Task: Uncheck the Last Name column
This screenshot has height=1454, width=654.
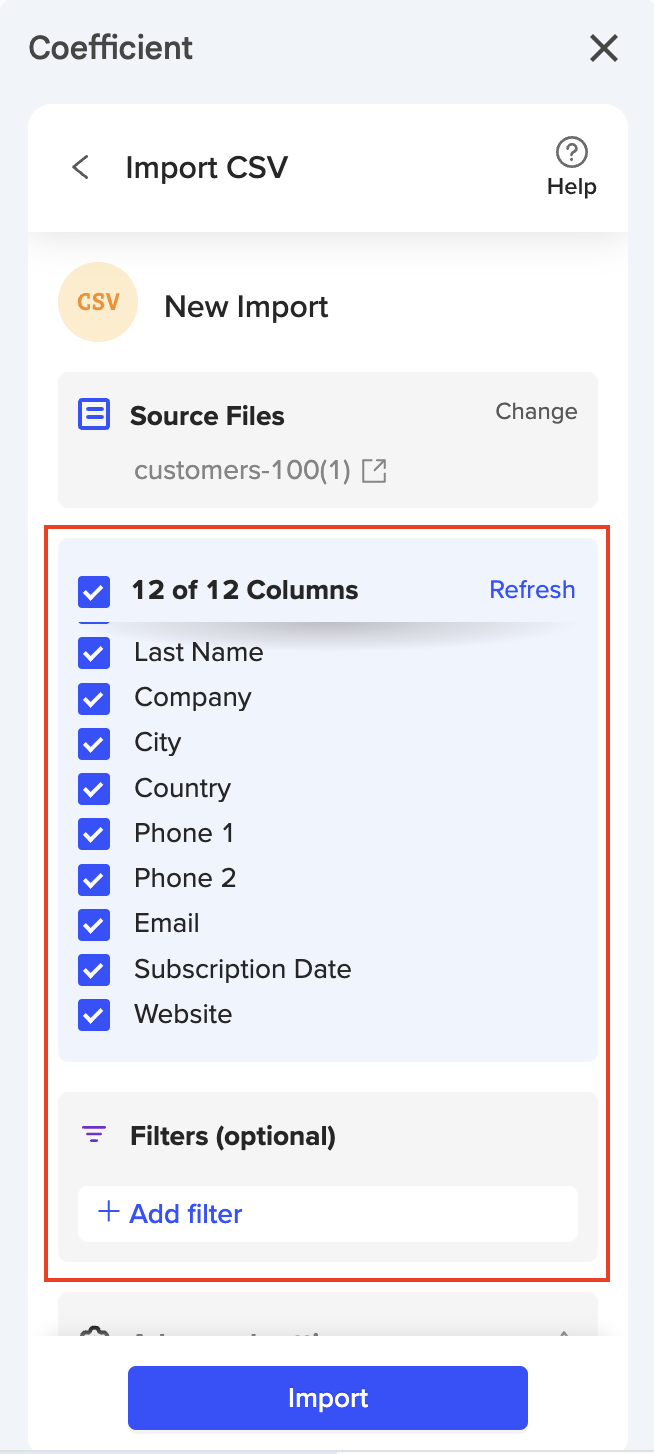Action: coord(93,653)
